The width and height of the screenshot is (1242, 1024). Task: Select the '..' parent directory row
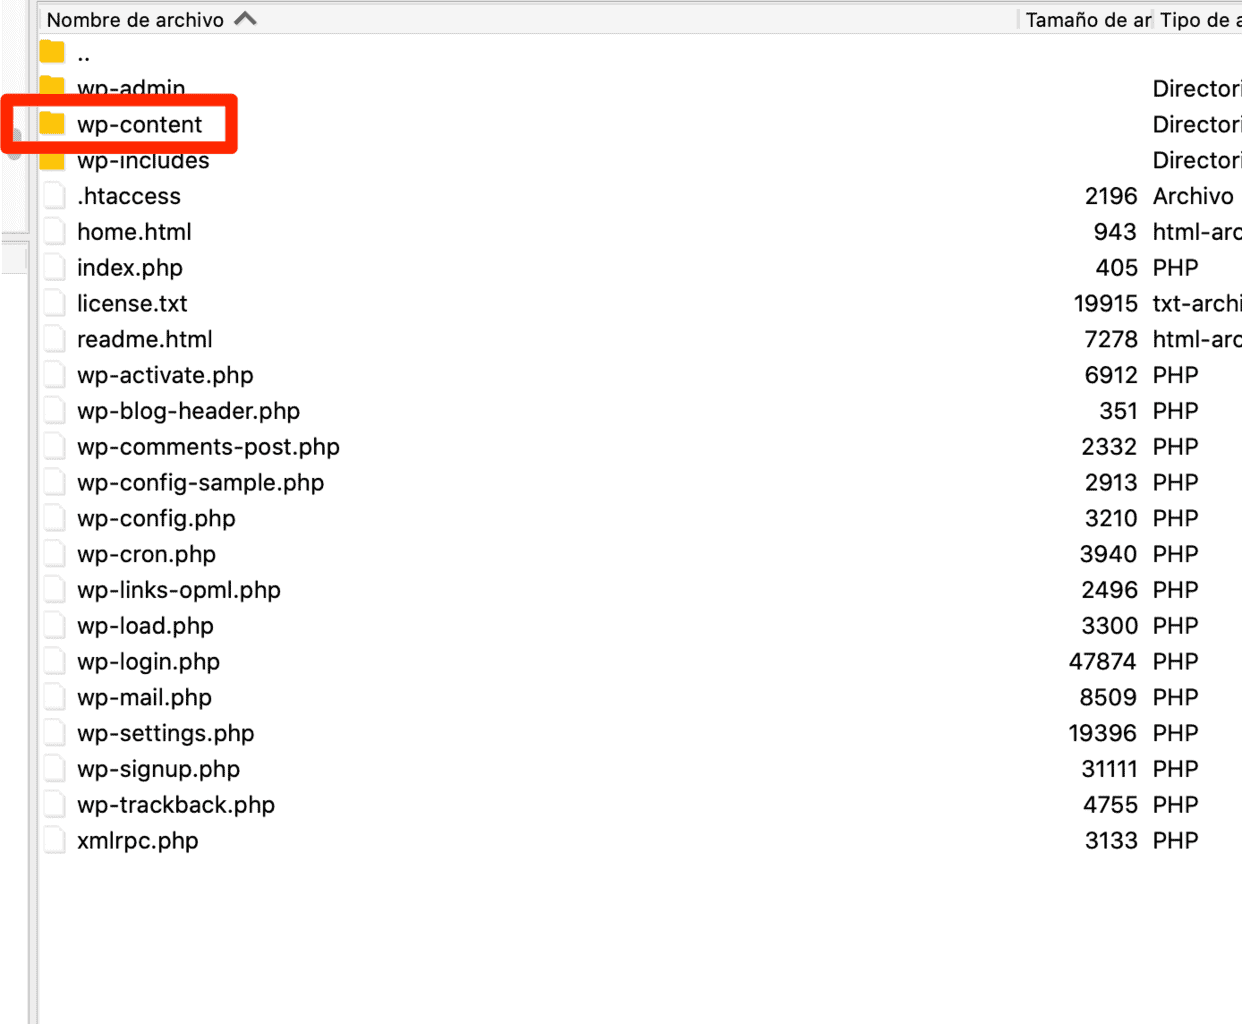[640, 54]
